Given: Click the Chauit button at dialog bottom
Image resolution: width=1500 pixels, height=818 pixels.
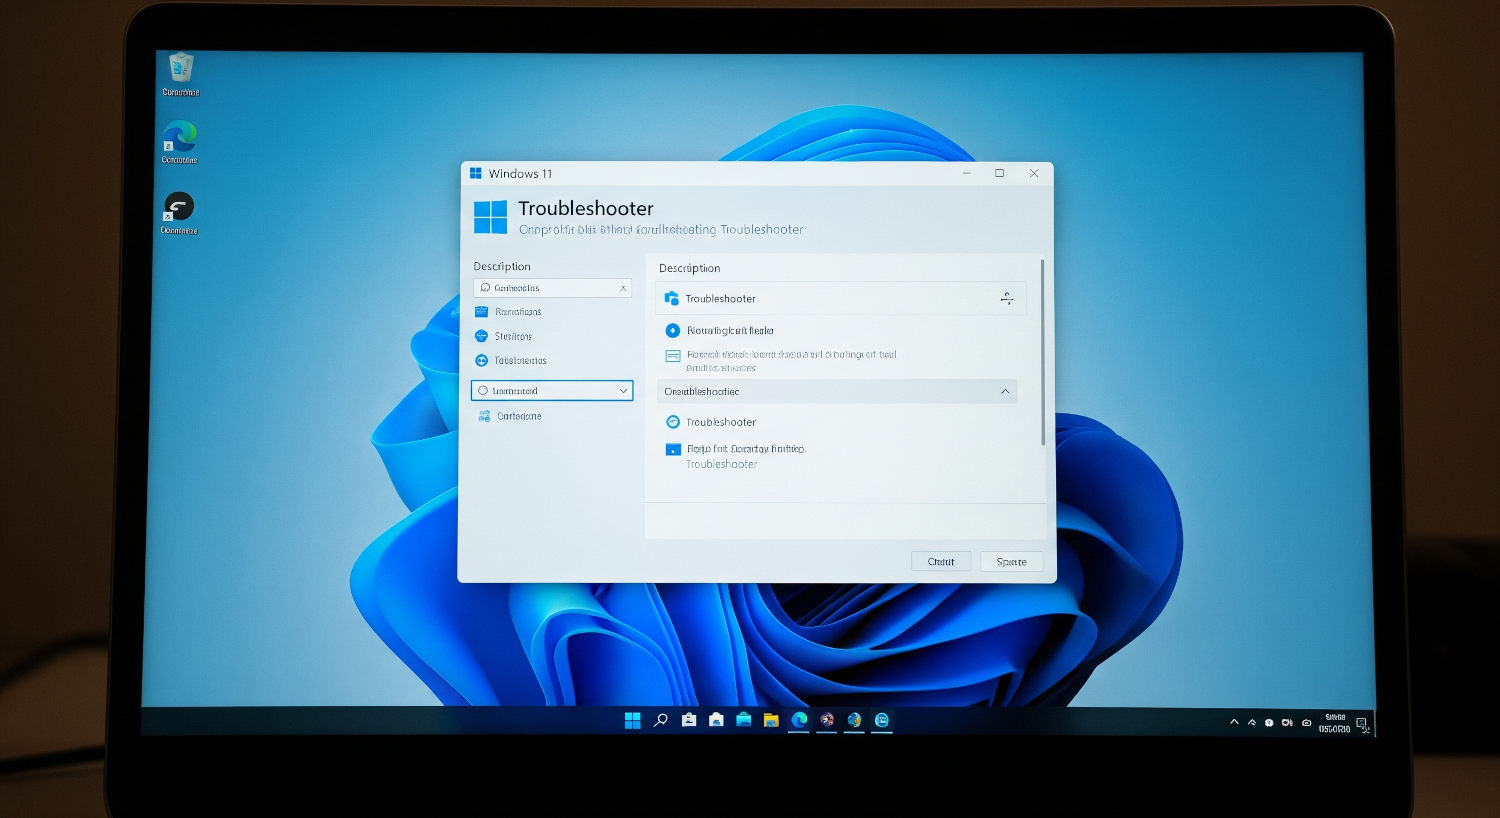Looking at the screenshot, I should coord(941,561).
